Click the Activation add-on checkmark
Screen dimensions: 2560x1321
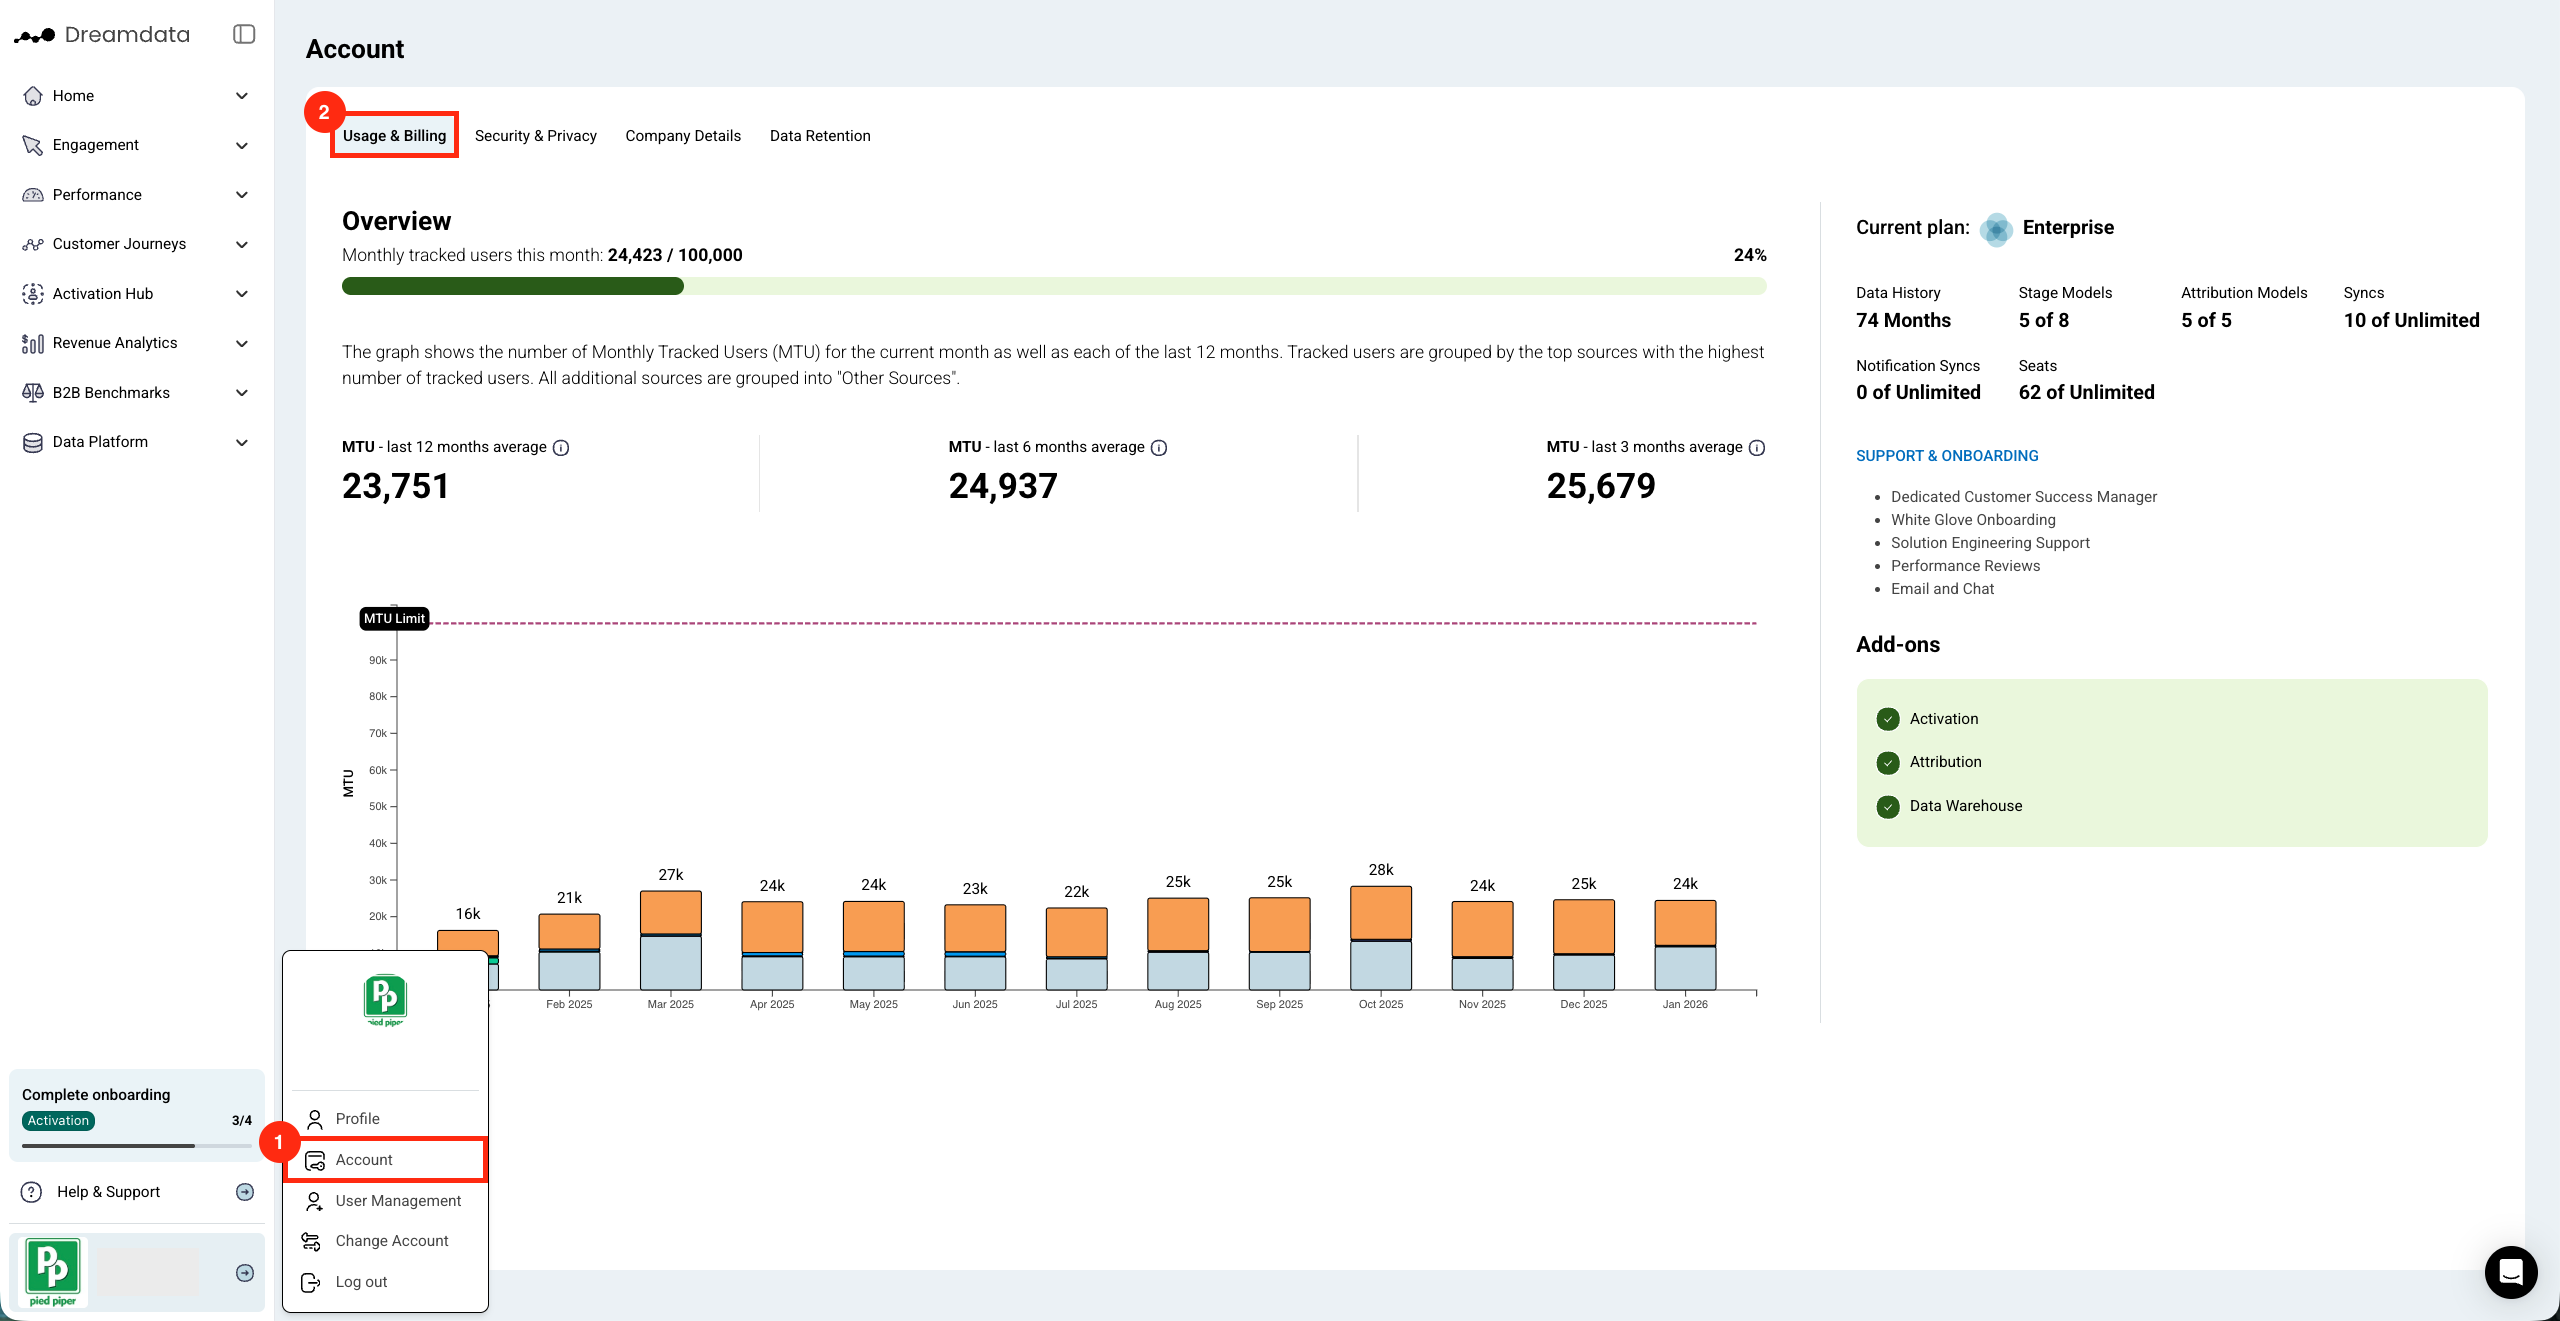[x=1888, y=719]
